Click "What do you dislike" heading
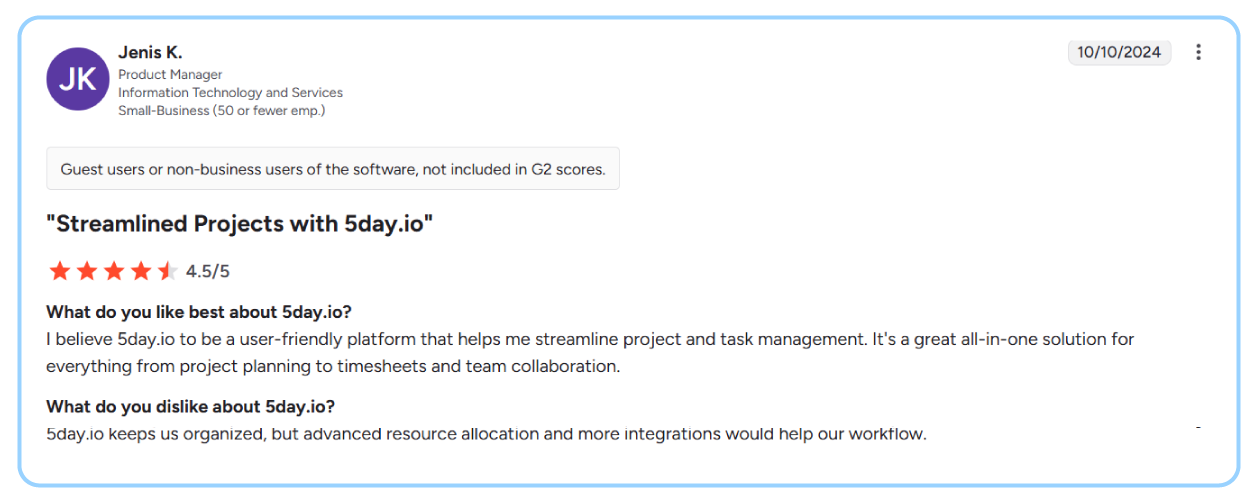This screenshot has height=503, width=1258. (190, 406)
